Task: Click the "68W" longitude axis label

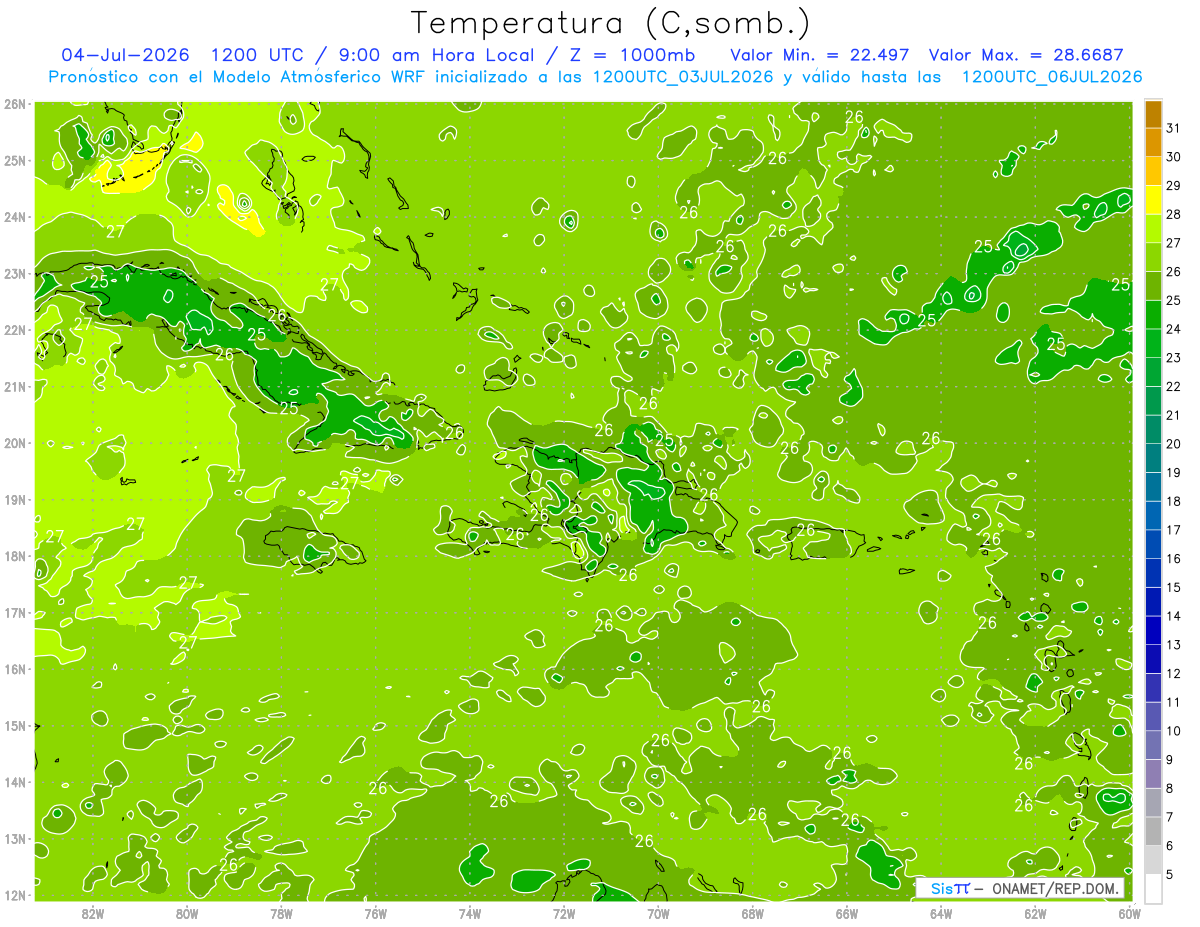Action: (752, 913)
